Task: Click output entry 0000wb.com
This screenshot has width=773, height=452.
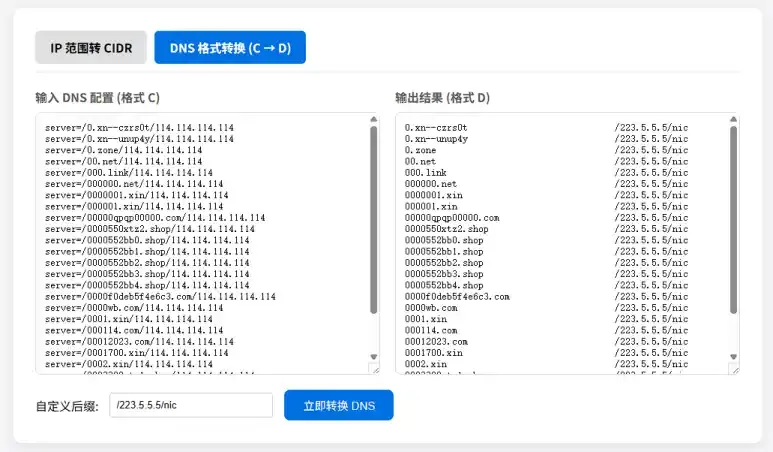Action: click(431, 308)
